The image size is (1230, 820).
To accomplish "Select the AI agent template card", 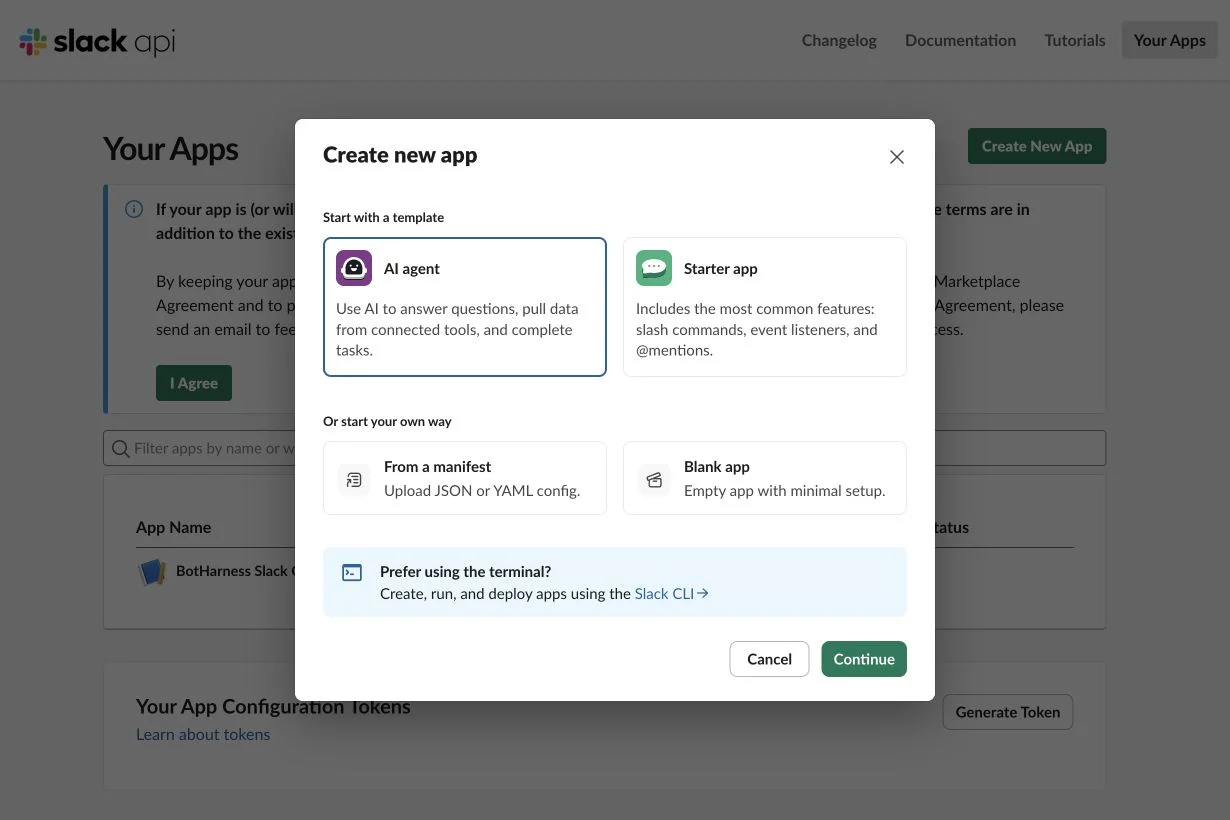I will tap(465, 307).
